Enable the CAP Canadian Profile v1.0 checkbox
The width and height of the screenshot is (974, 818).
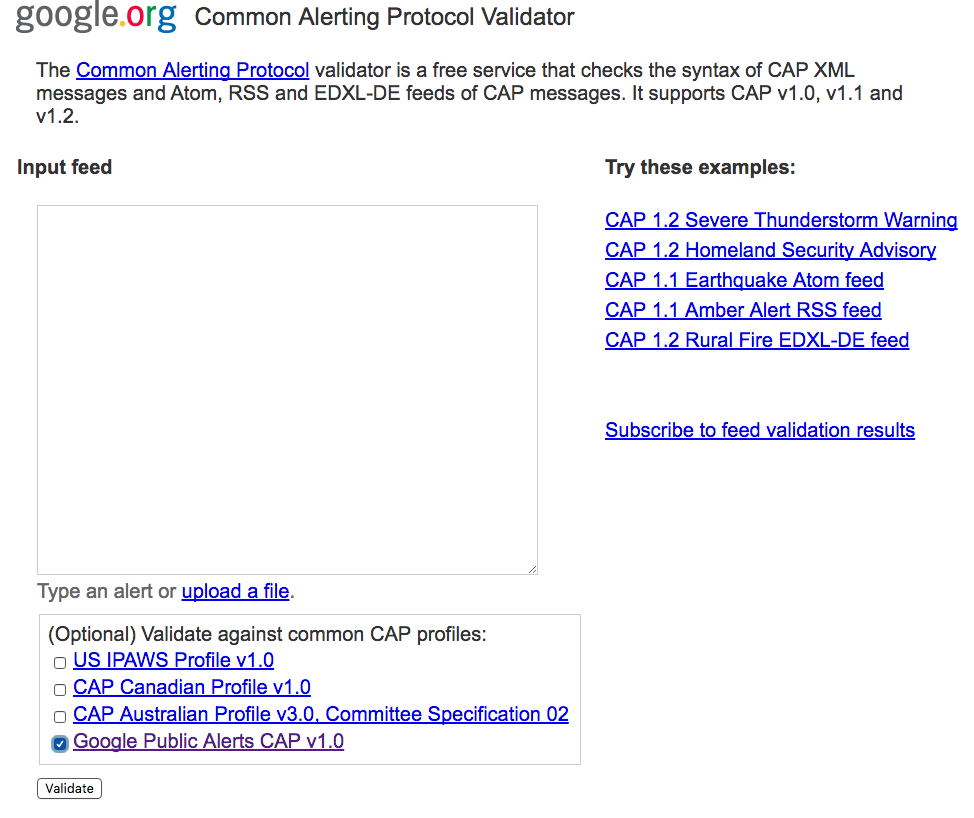point(59,689)
